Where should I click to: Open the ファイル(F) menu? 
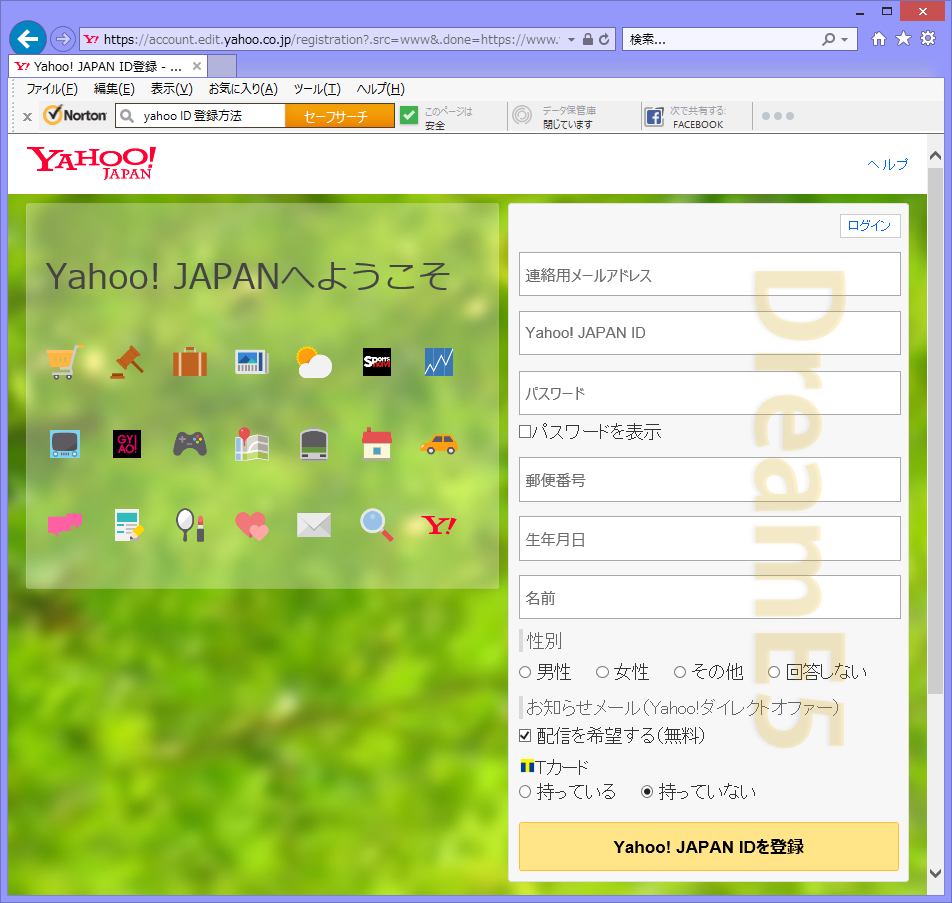point(52,89)
